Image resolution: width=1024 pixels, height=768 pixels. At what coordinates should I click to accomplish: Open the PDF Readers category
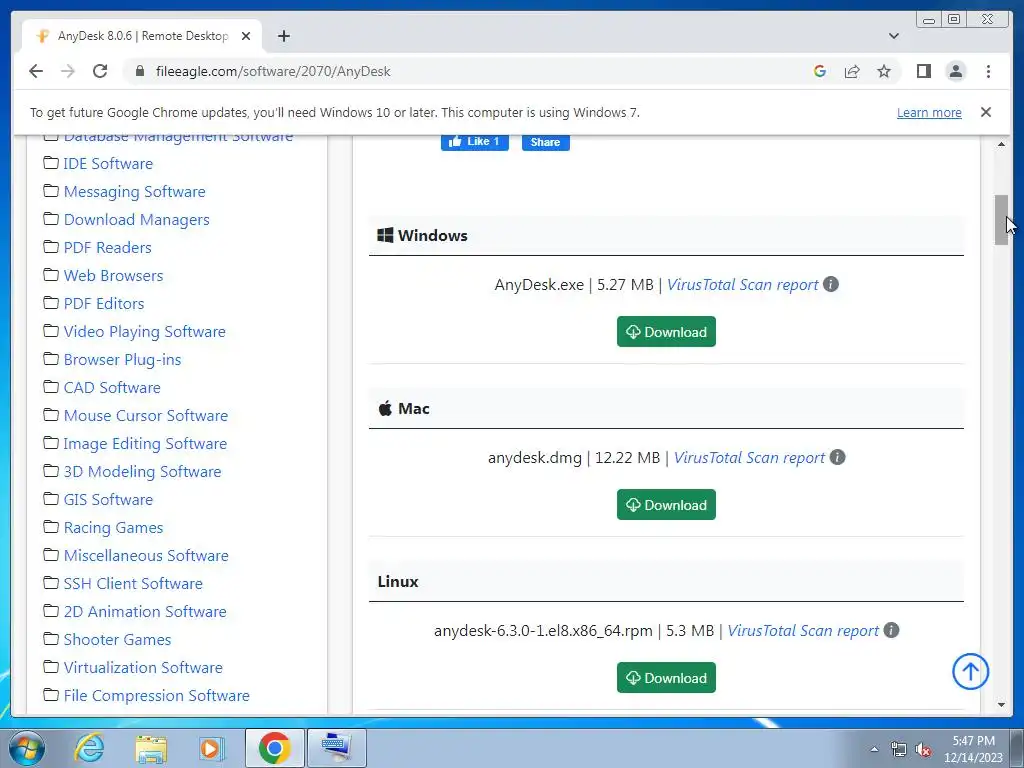pos(107,248)
